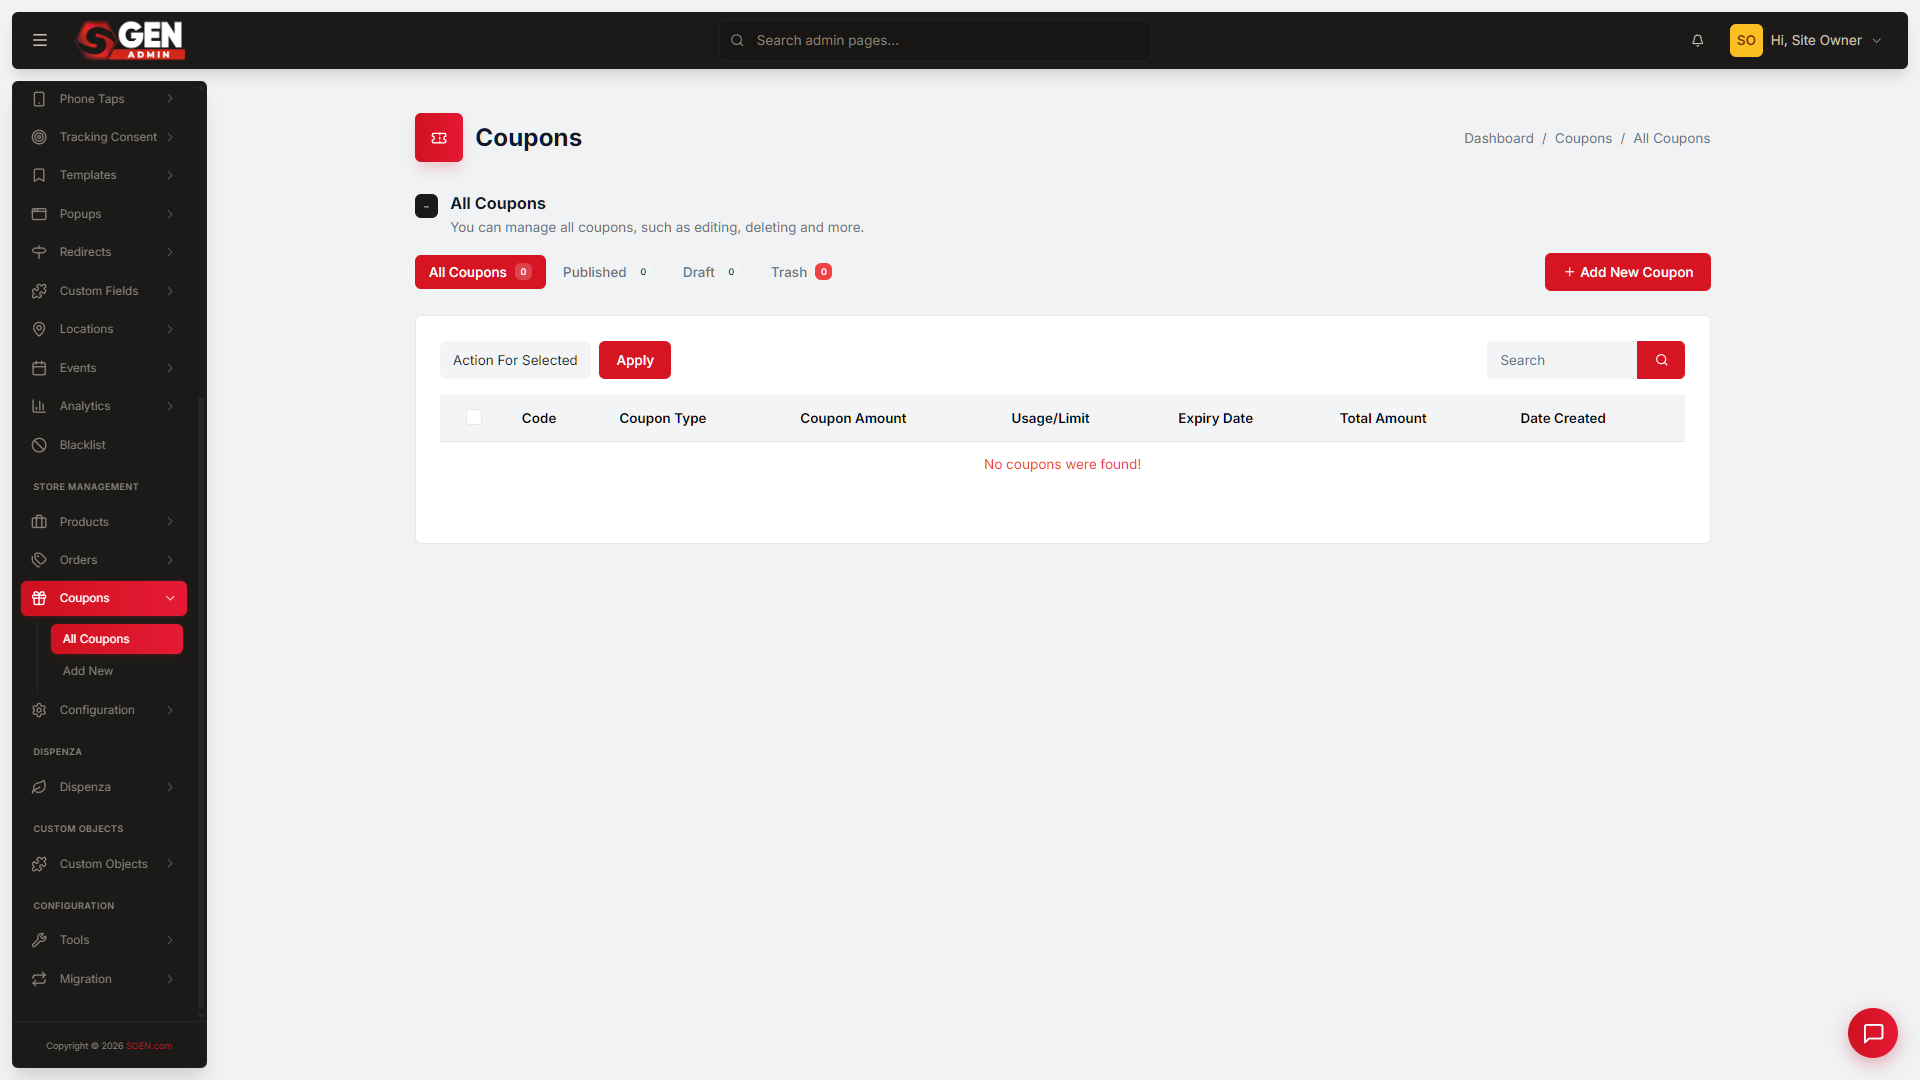Viewport: 1920px width, 1080px height.
Task: Click the red Coupons ticket page icon
Action: pos(439,138)
